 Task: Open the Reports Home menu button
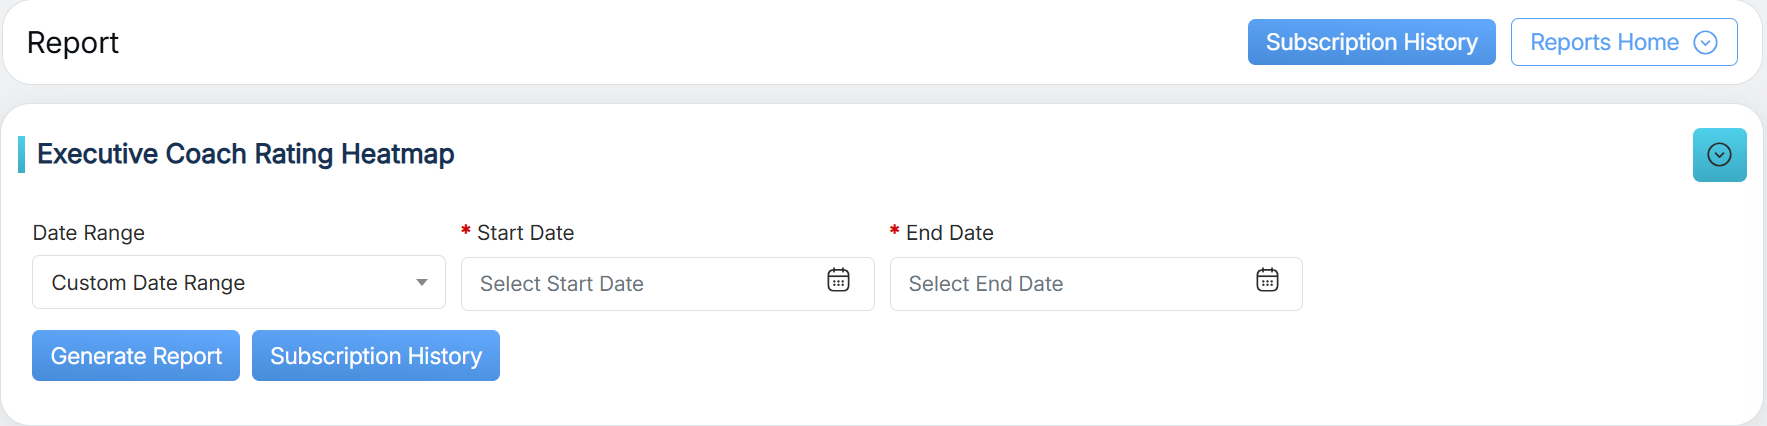click(1604, 42)
